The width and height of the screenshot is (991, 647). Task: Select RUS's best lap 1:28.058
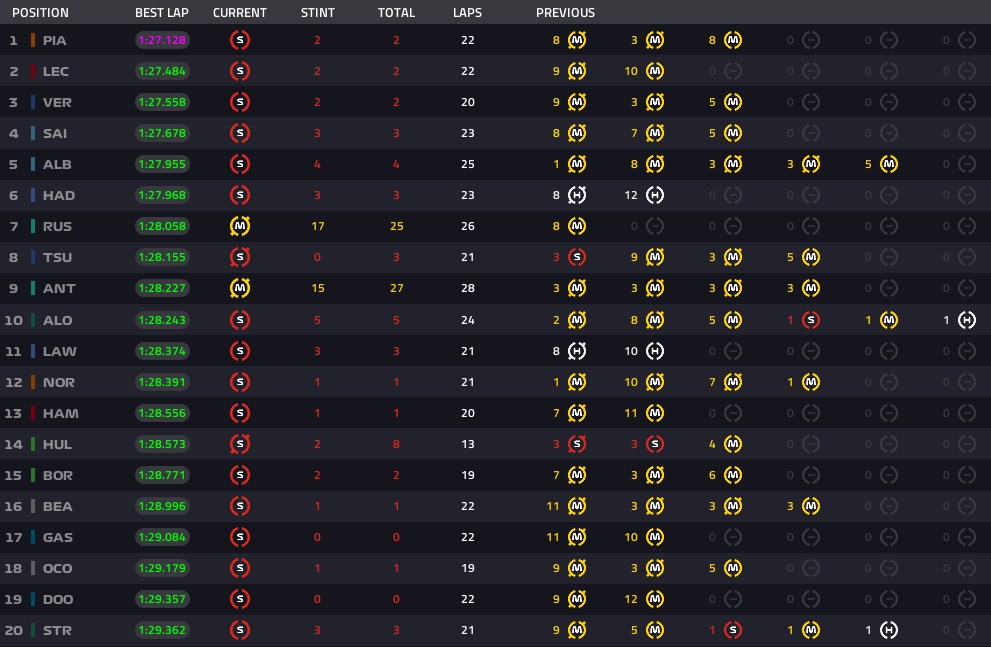[162, 226]
